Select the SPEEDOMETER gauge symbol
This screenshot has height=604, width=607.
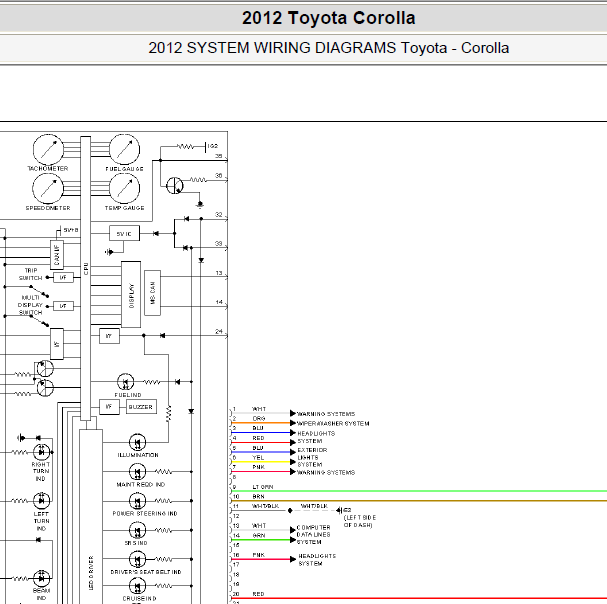48,188
